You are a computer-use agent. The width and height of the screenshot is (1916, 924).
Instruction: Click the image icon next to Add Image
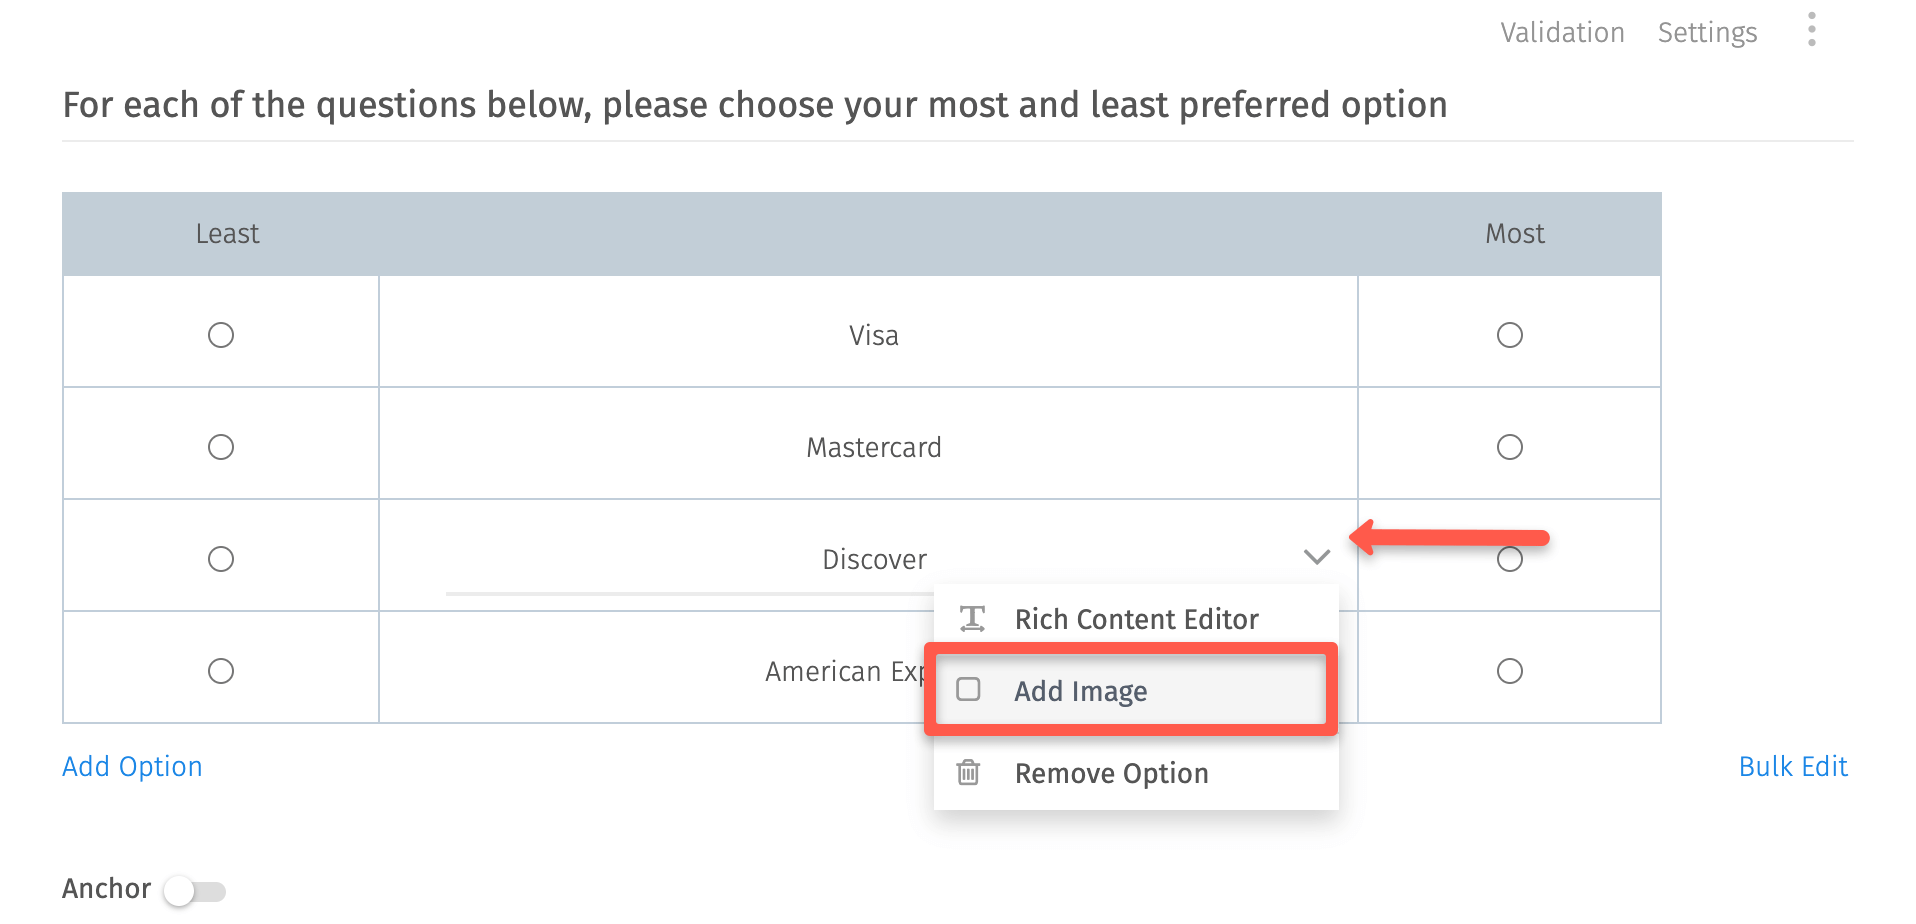[x=967, y=690]
